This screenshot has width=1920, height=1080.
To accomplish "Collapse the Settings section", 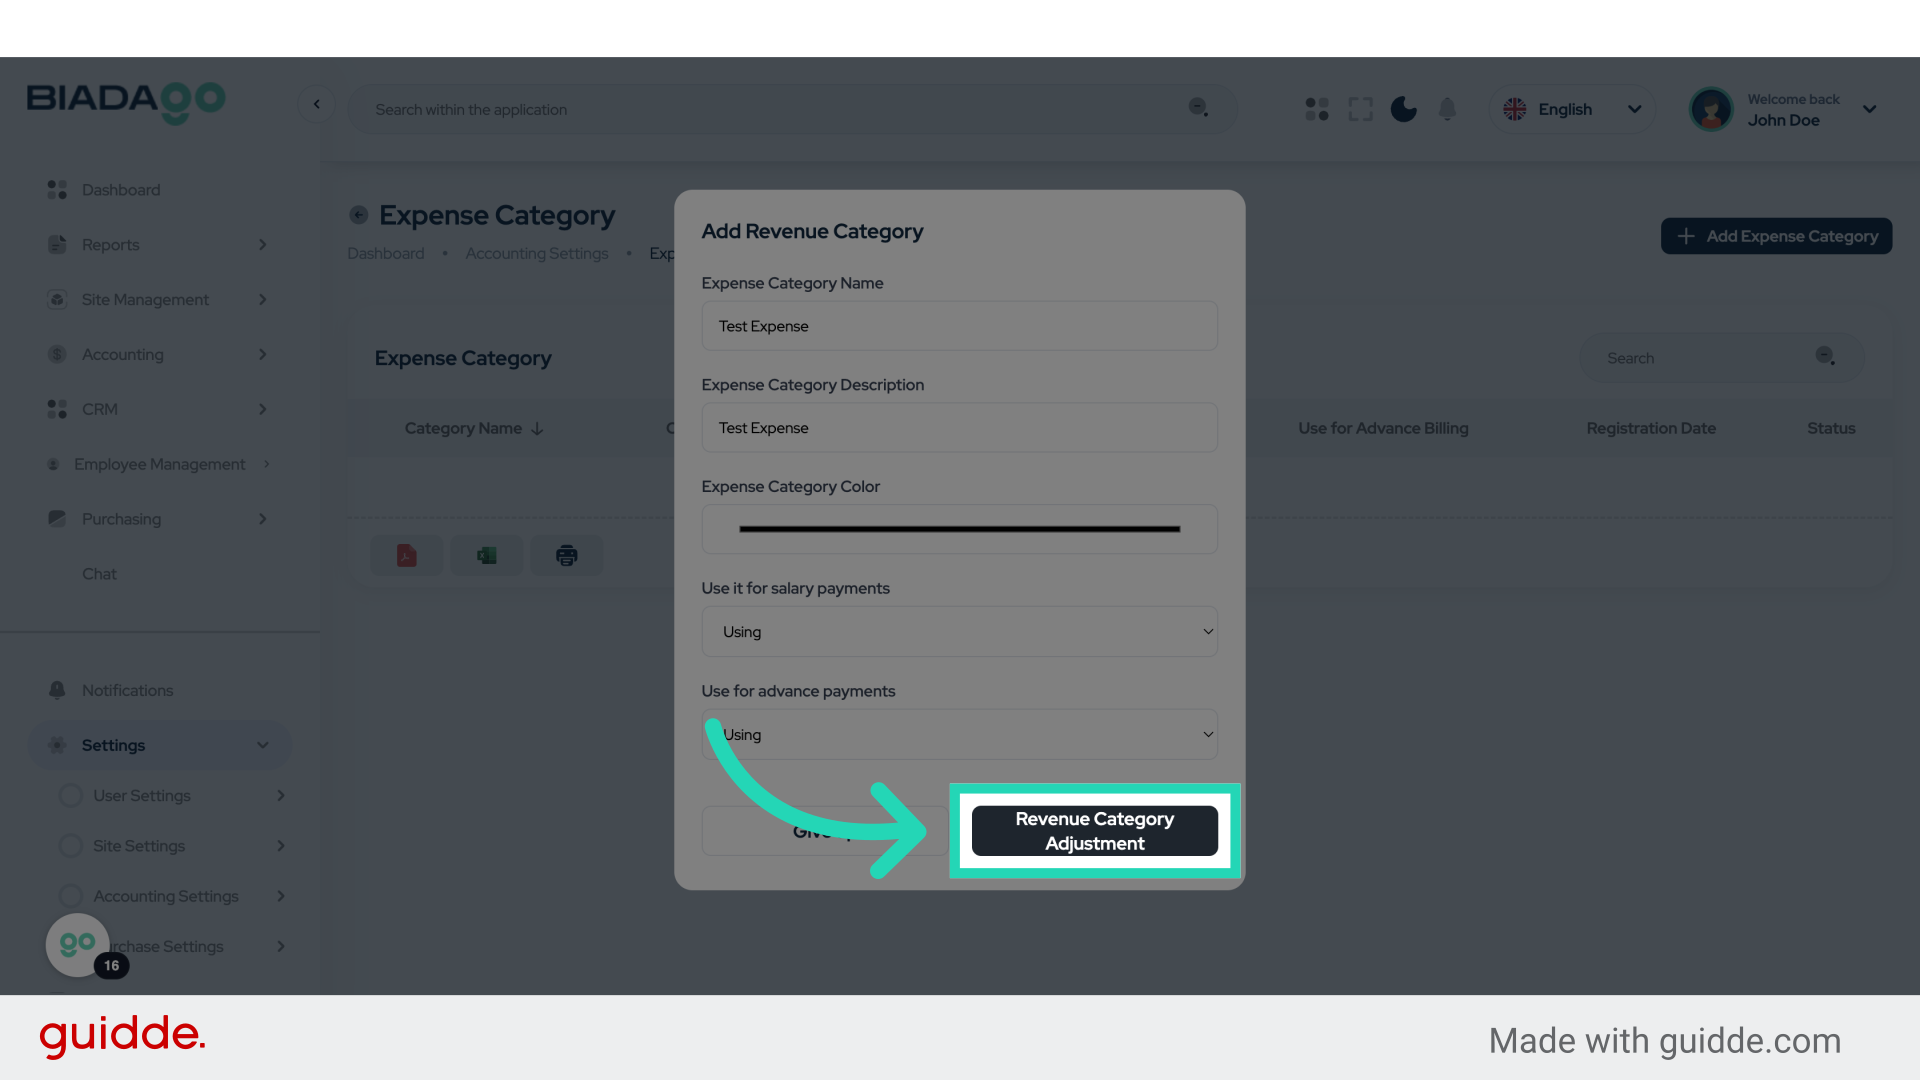I will point(160,745).
